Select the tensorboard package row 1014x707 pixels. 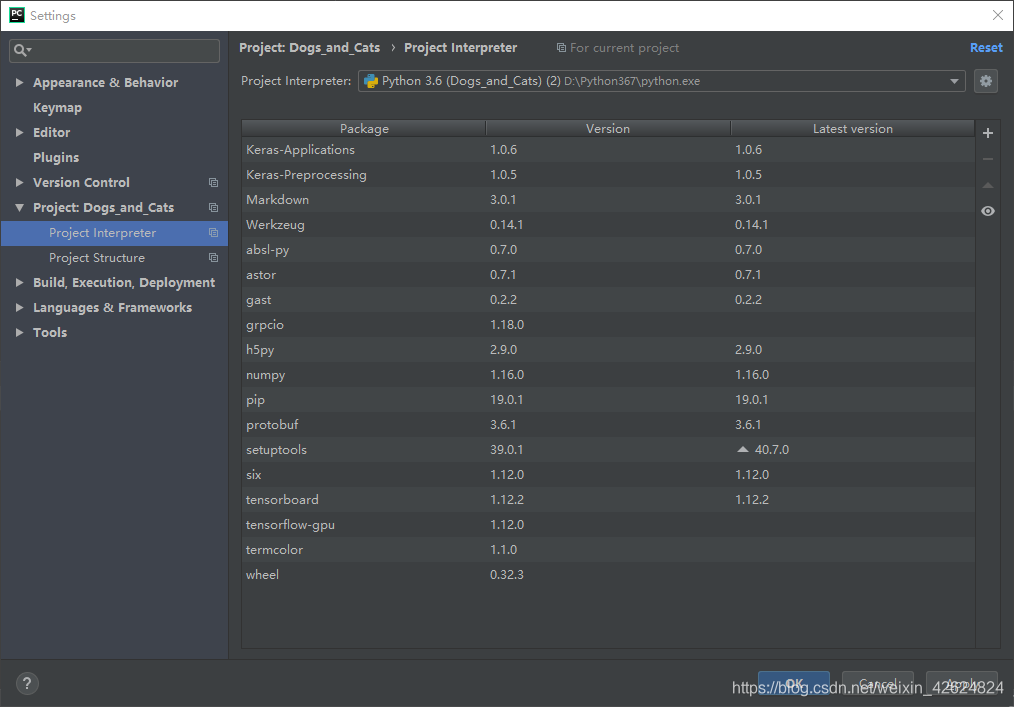click(608, 500)
